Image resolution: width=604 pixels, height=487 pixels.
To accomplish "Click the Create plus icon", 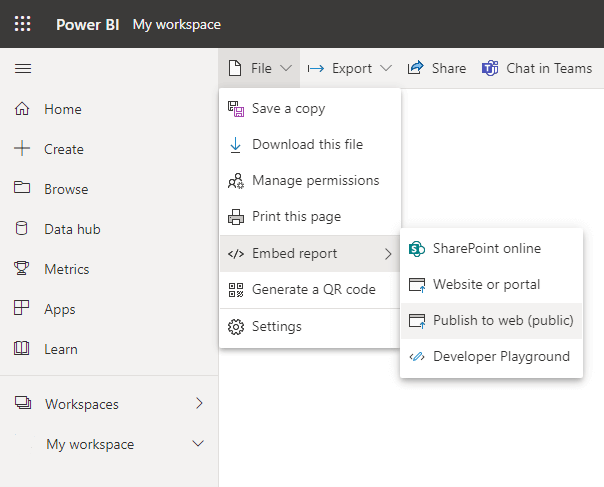I will pyautogui.click(x=22, y=149).
